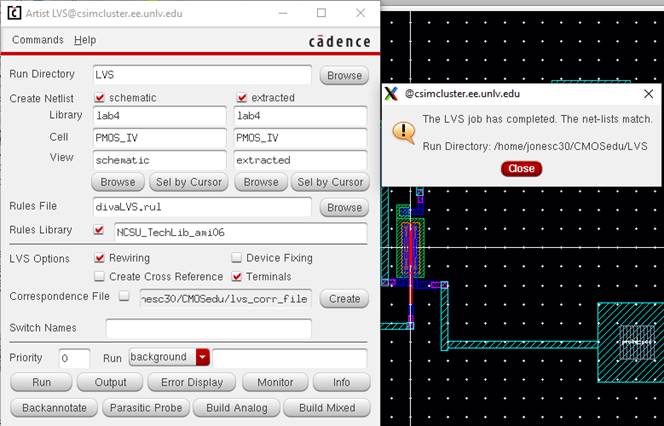Screen dimensions: 664x426
Task: Open the Commands menu
Action: [x=38, y=40]
